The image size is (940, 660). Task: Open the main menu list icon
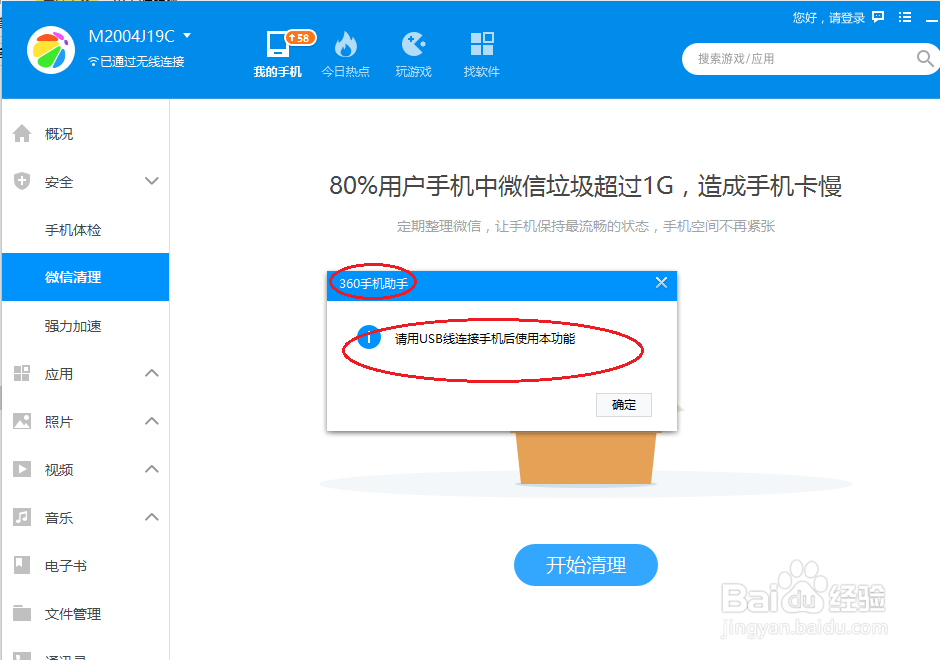click(x=905, y=17)
